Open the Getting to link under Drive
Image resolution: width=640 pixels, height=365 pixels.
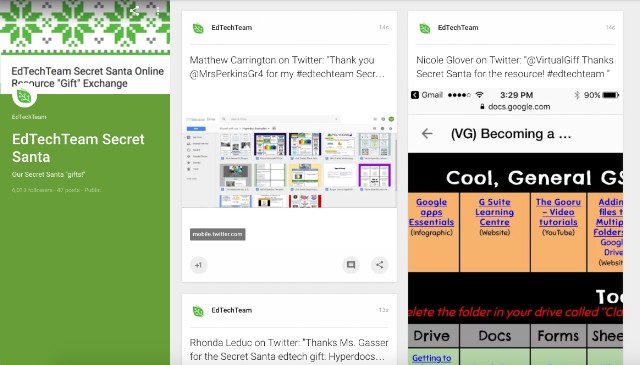[x=431, y=358]
